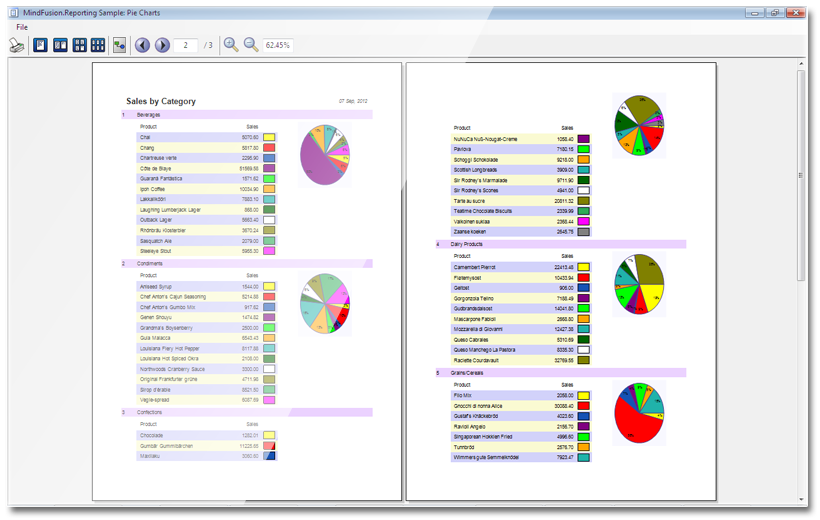The height and width of the screenshot is (520, 820).
Task: Click the Print icon in the toolbar
Action: point(17,45)
